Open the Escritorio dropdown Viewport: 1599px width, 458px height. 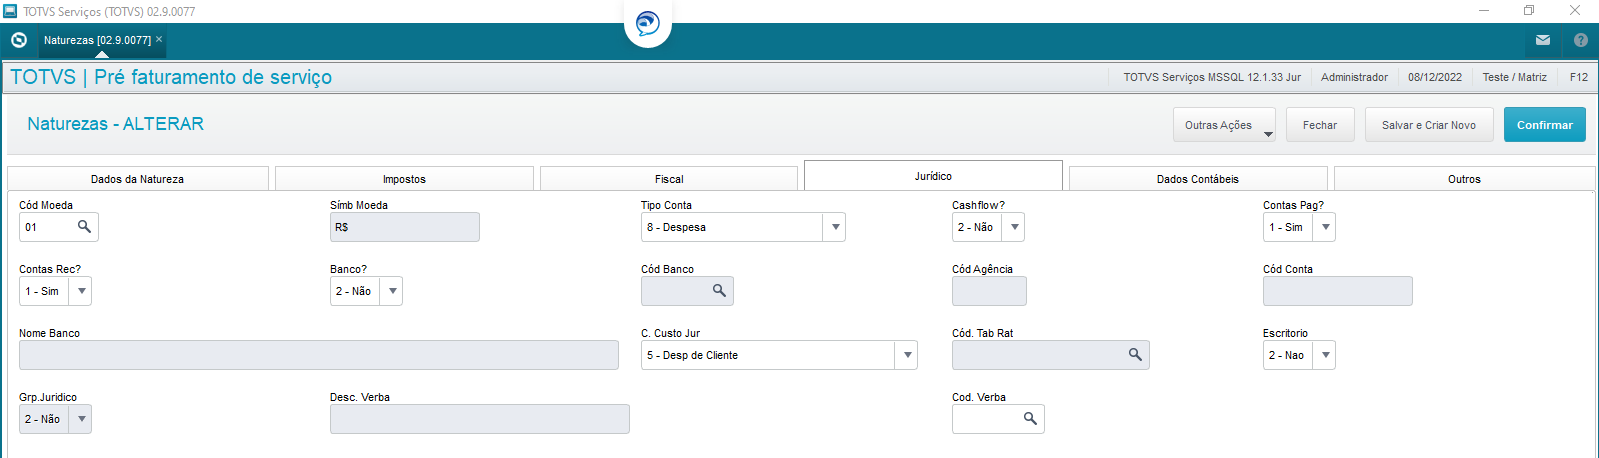[x=1325, y=355]
